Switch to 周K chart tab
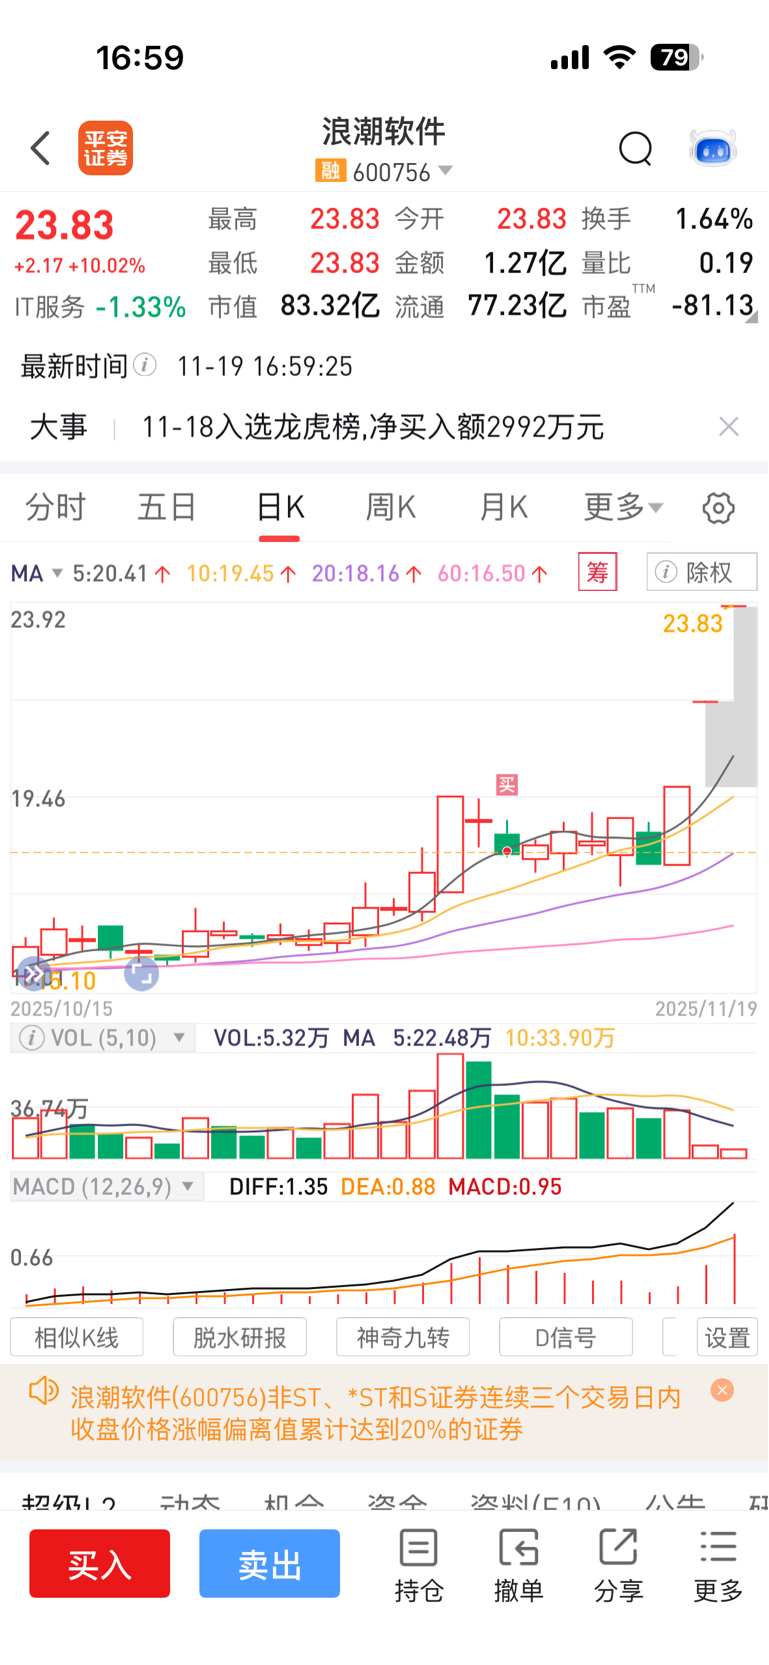The image size is (769, 1665). pyautogui.click(x=390, y=507)
